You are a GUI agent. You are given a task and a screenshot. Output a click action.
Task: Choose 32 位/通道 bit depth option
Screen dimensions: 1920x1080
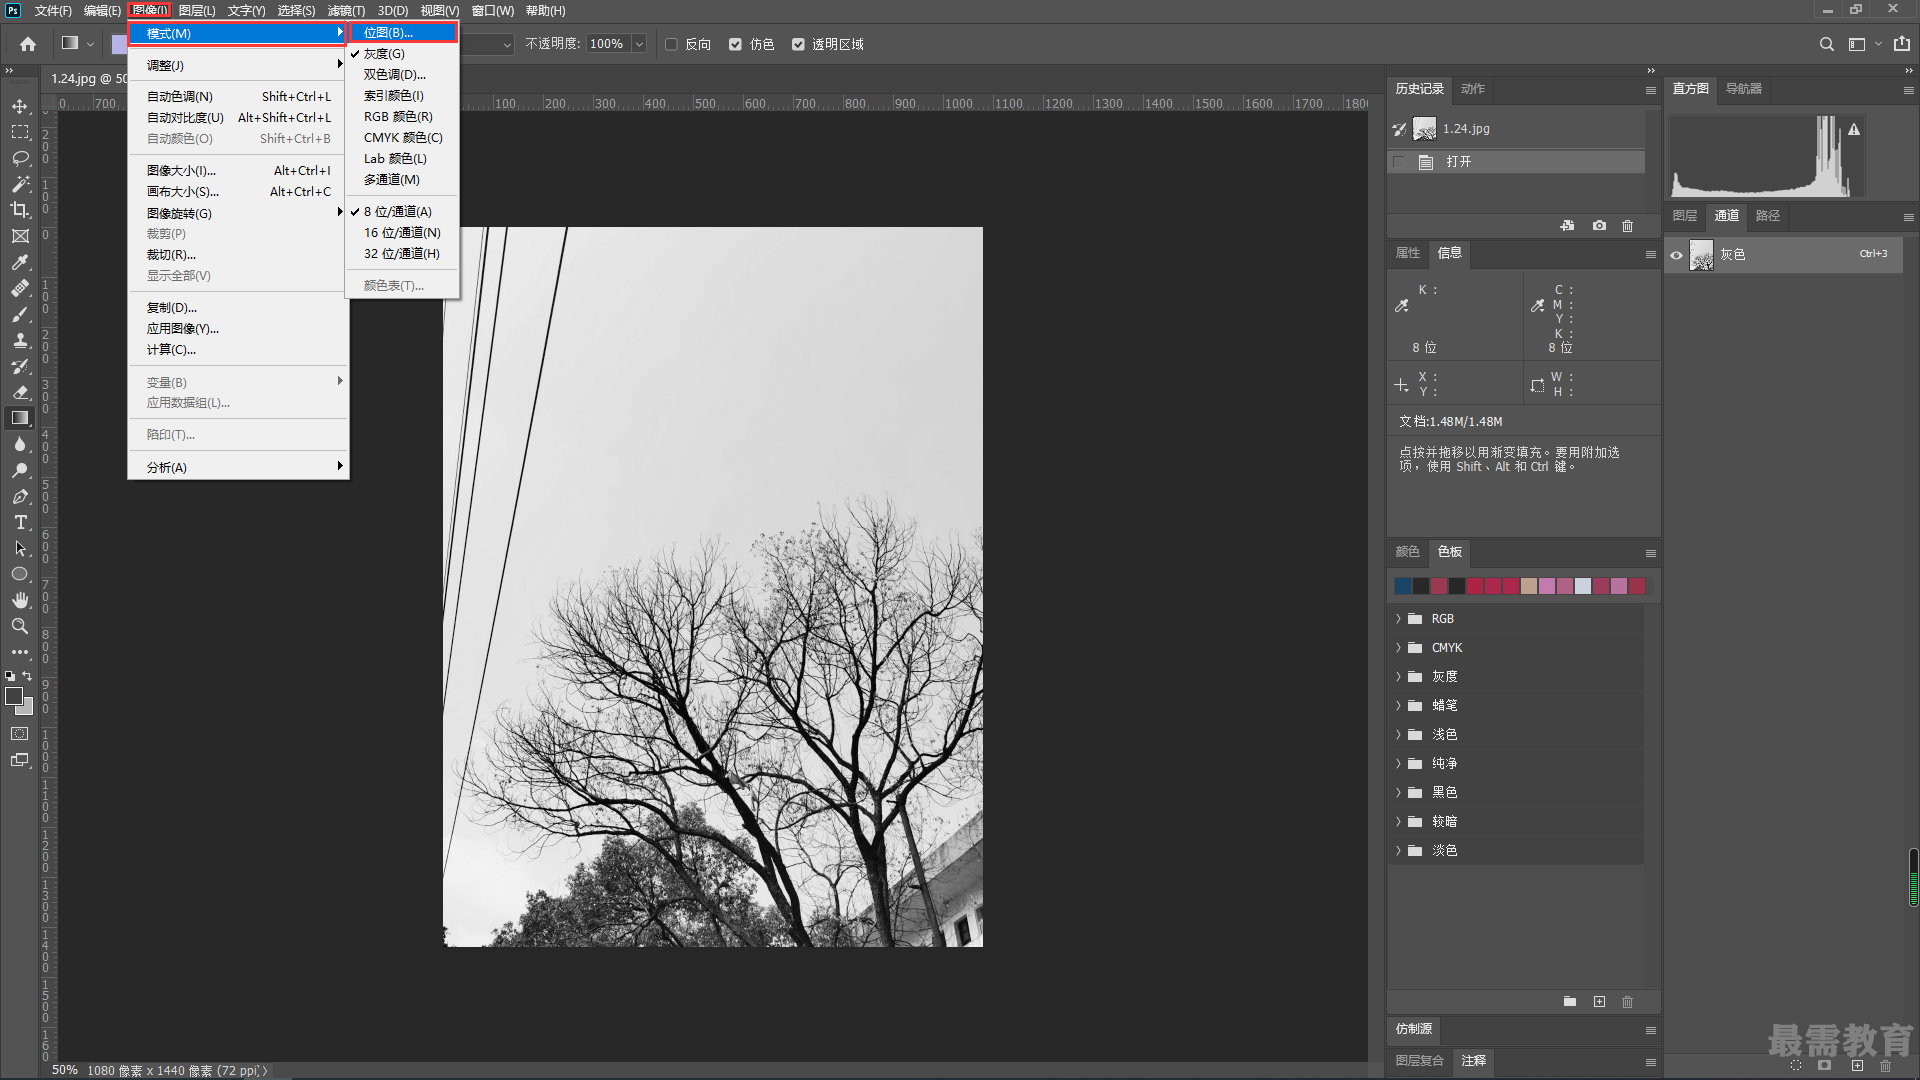pos(402,253)
